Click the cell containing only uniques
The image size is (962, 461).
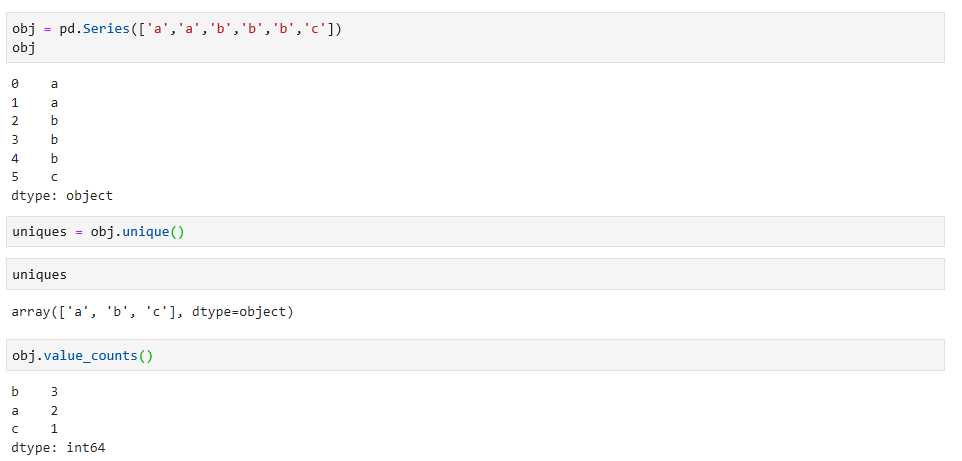pos(475,274)
